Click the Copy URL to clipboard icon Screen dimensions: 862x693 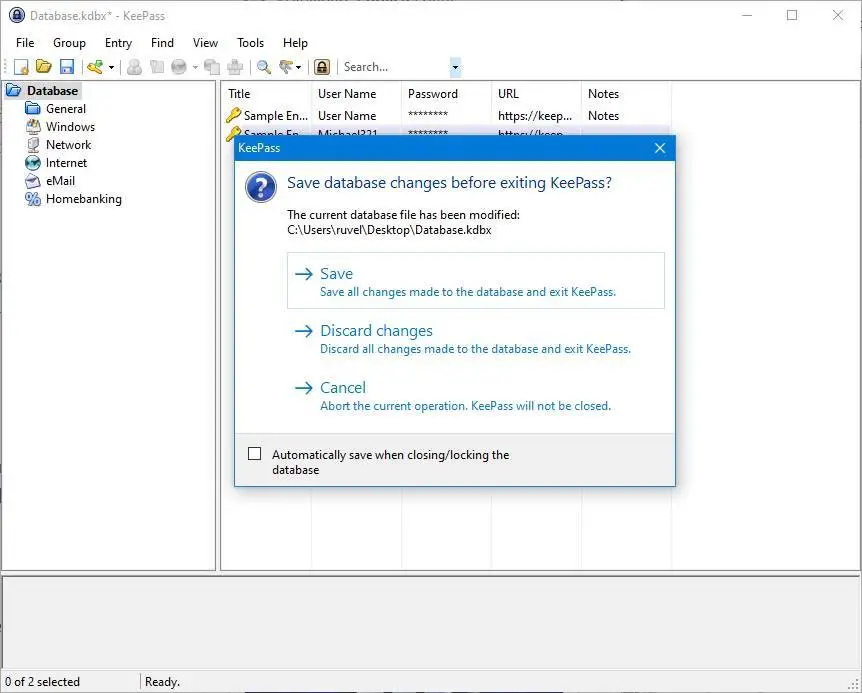click(212, 67)
